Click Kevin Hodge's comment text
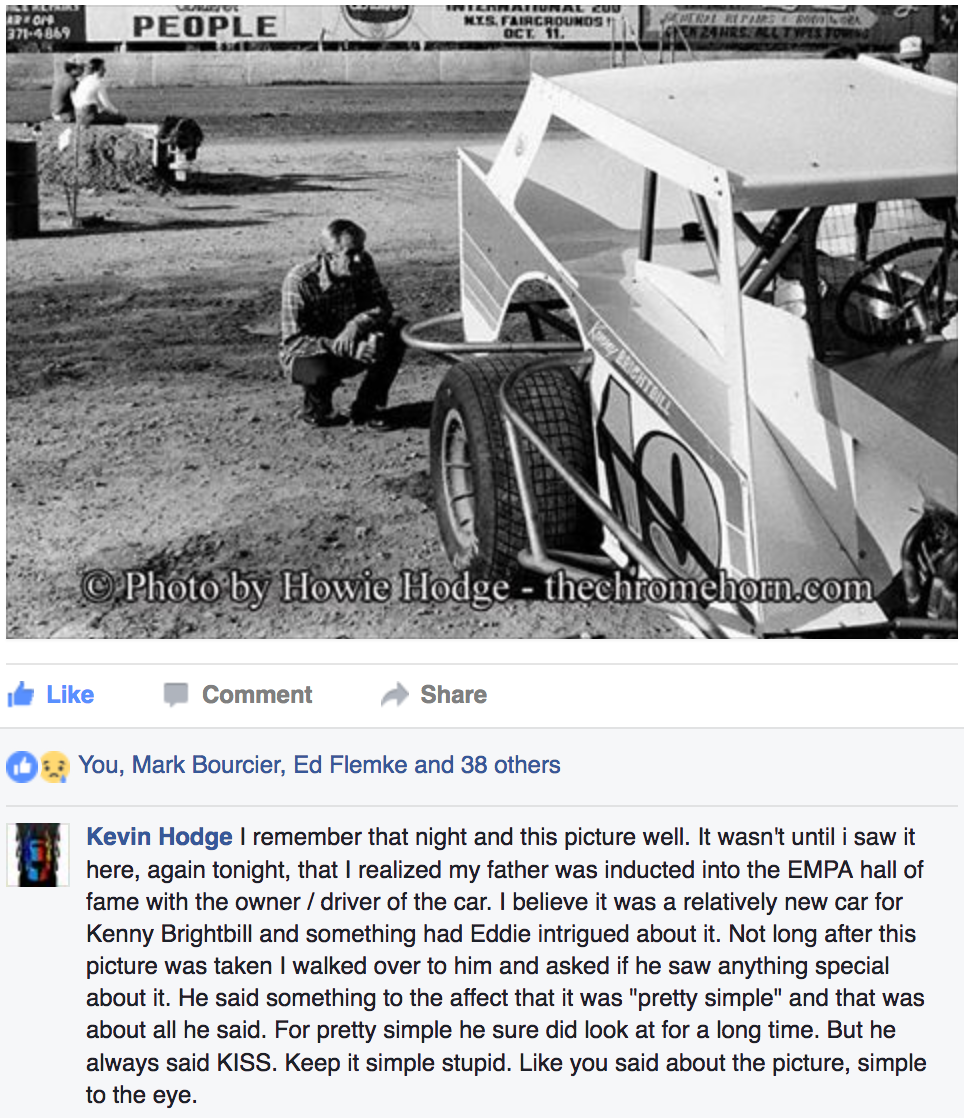 click(x=506, y=965)
